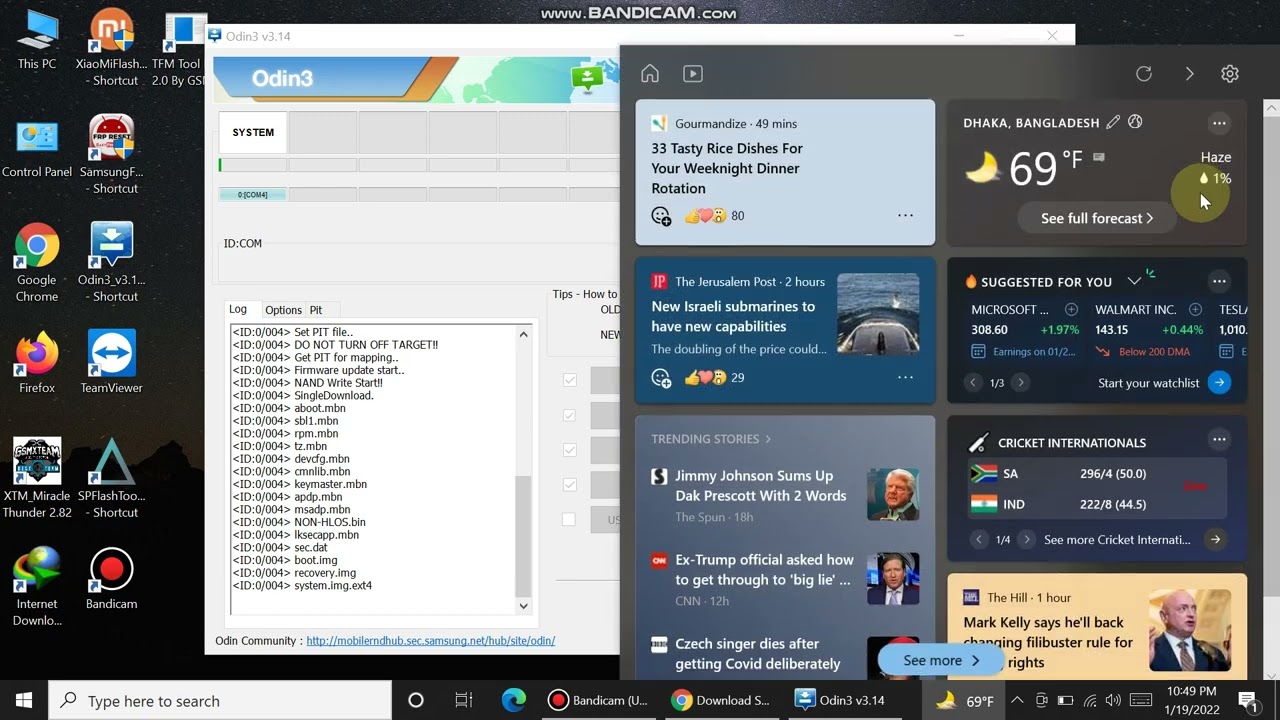React to the Jerusalem Post submarine article
The image size is (1280, 720).
coord(661,378)
